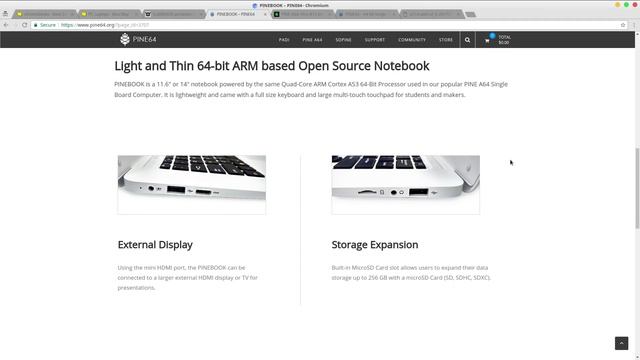Click the PINE64 pinecone logo
This screenshot has width=640, height=360.
124,39
